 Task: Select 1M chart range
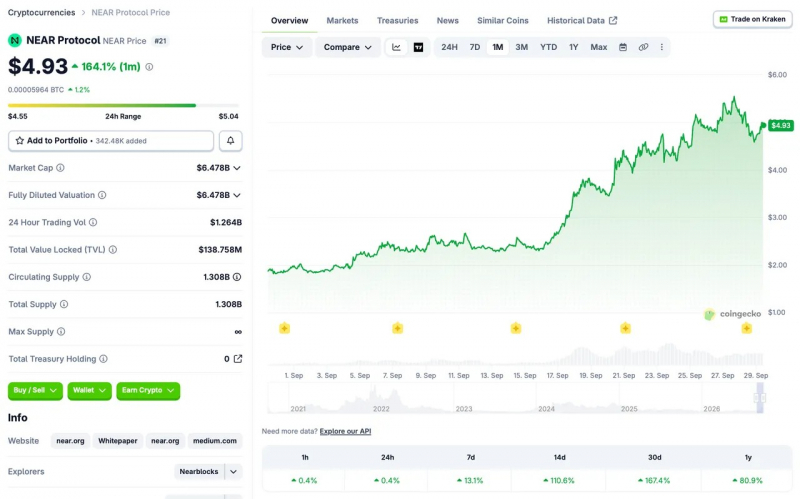(498, 47)
